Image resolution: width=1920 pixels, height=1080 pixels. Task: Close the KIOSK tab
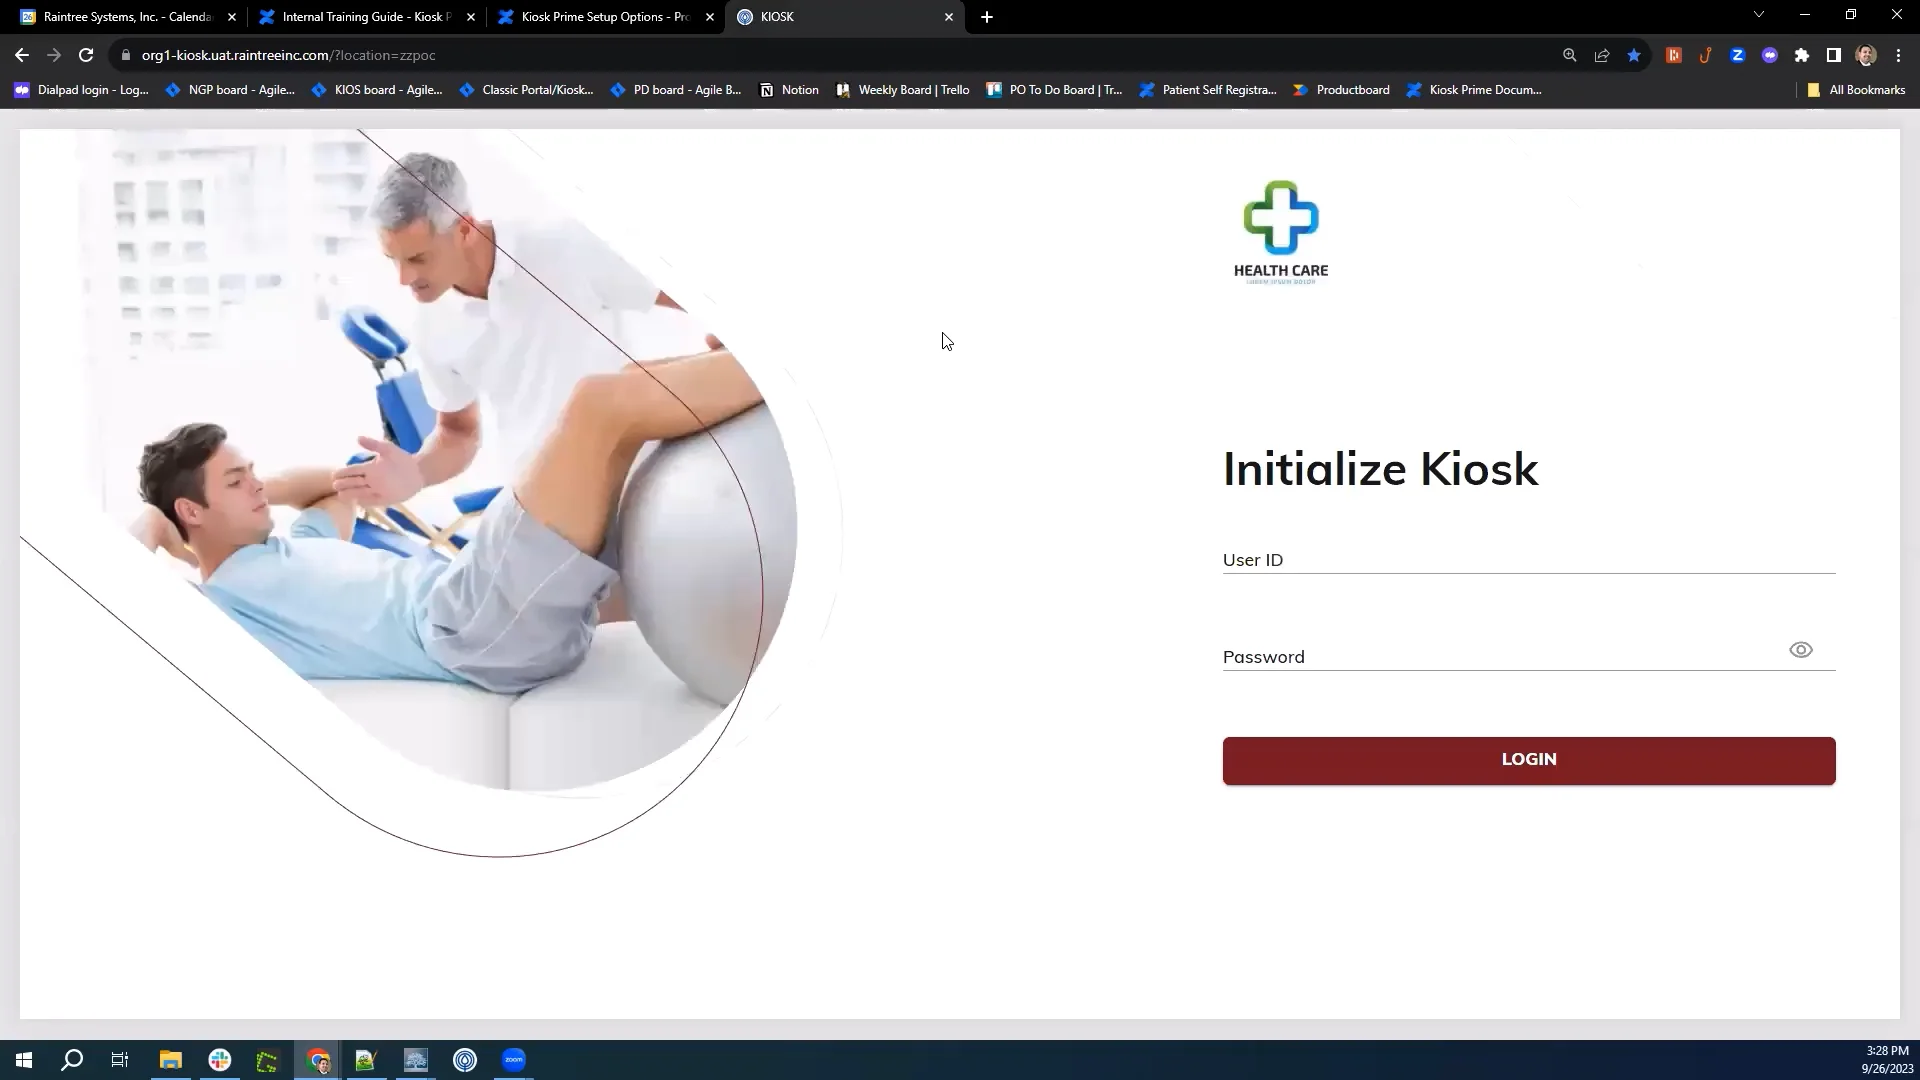click(x=948, y=17)
